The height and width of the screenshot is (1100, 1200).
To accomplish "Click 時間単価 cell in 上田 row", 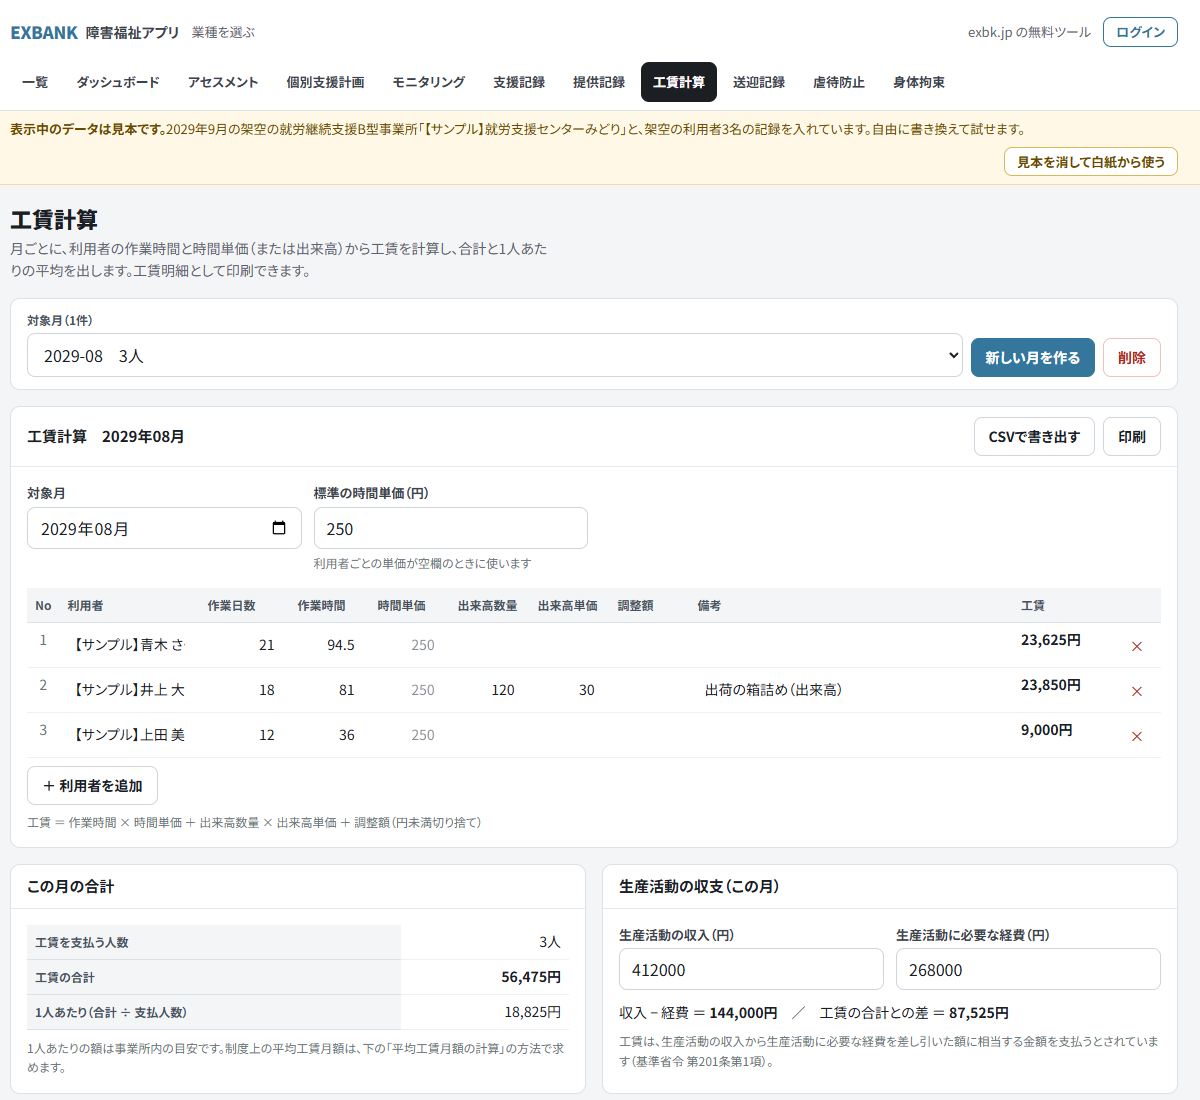I will (x=408, y=735).
